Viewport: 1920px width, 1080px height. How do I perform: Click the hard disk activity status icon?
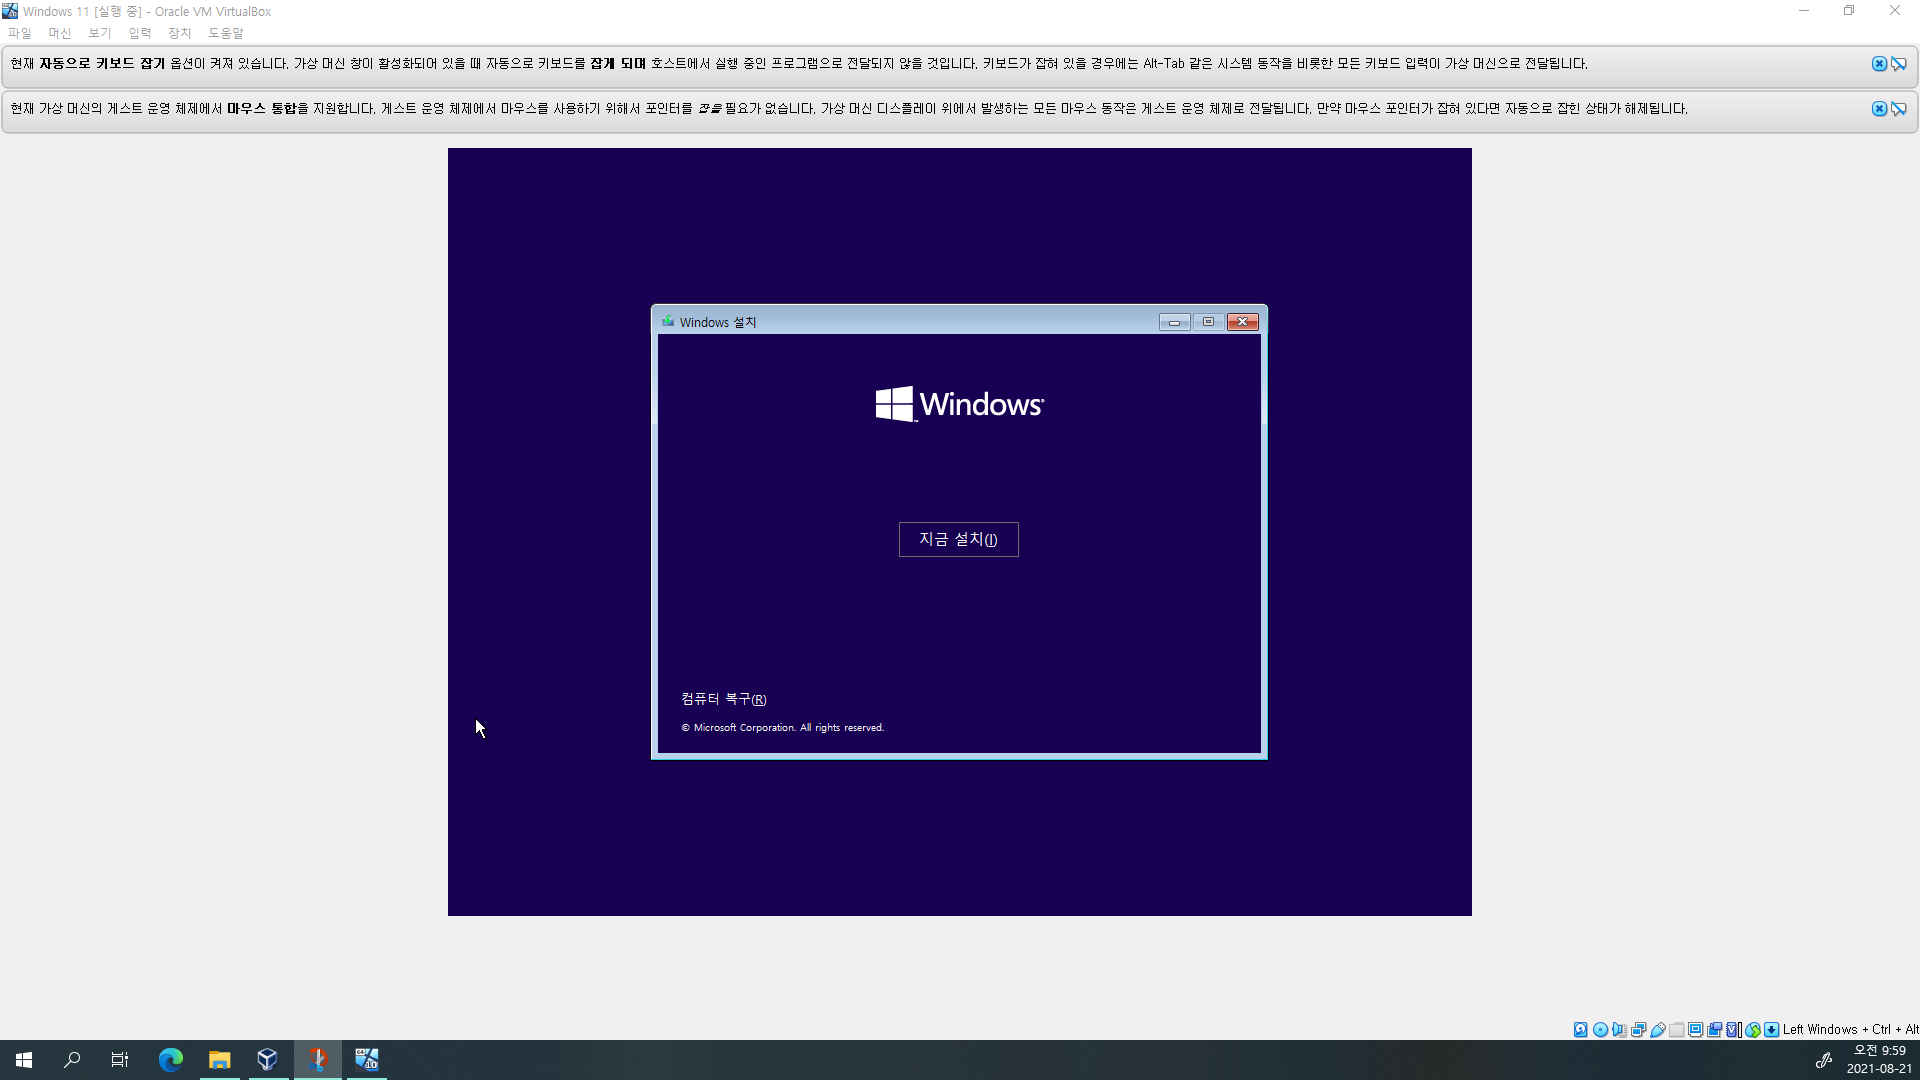point(1581,1029)
